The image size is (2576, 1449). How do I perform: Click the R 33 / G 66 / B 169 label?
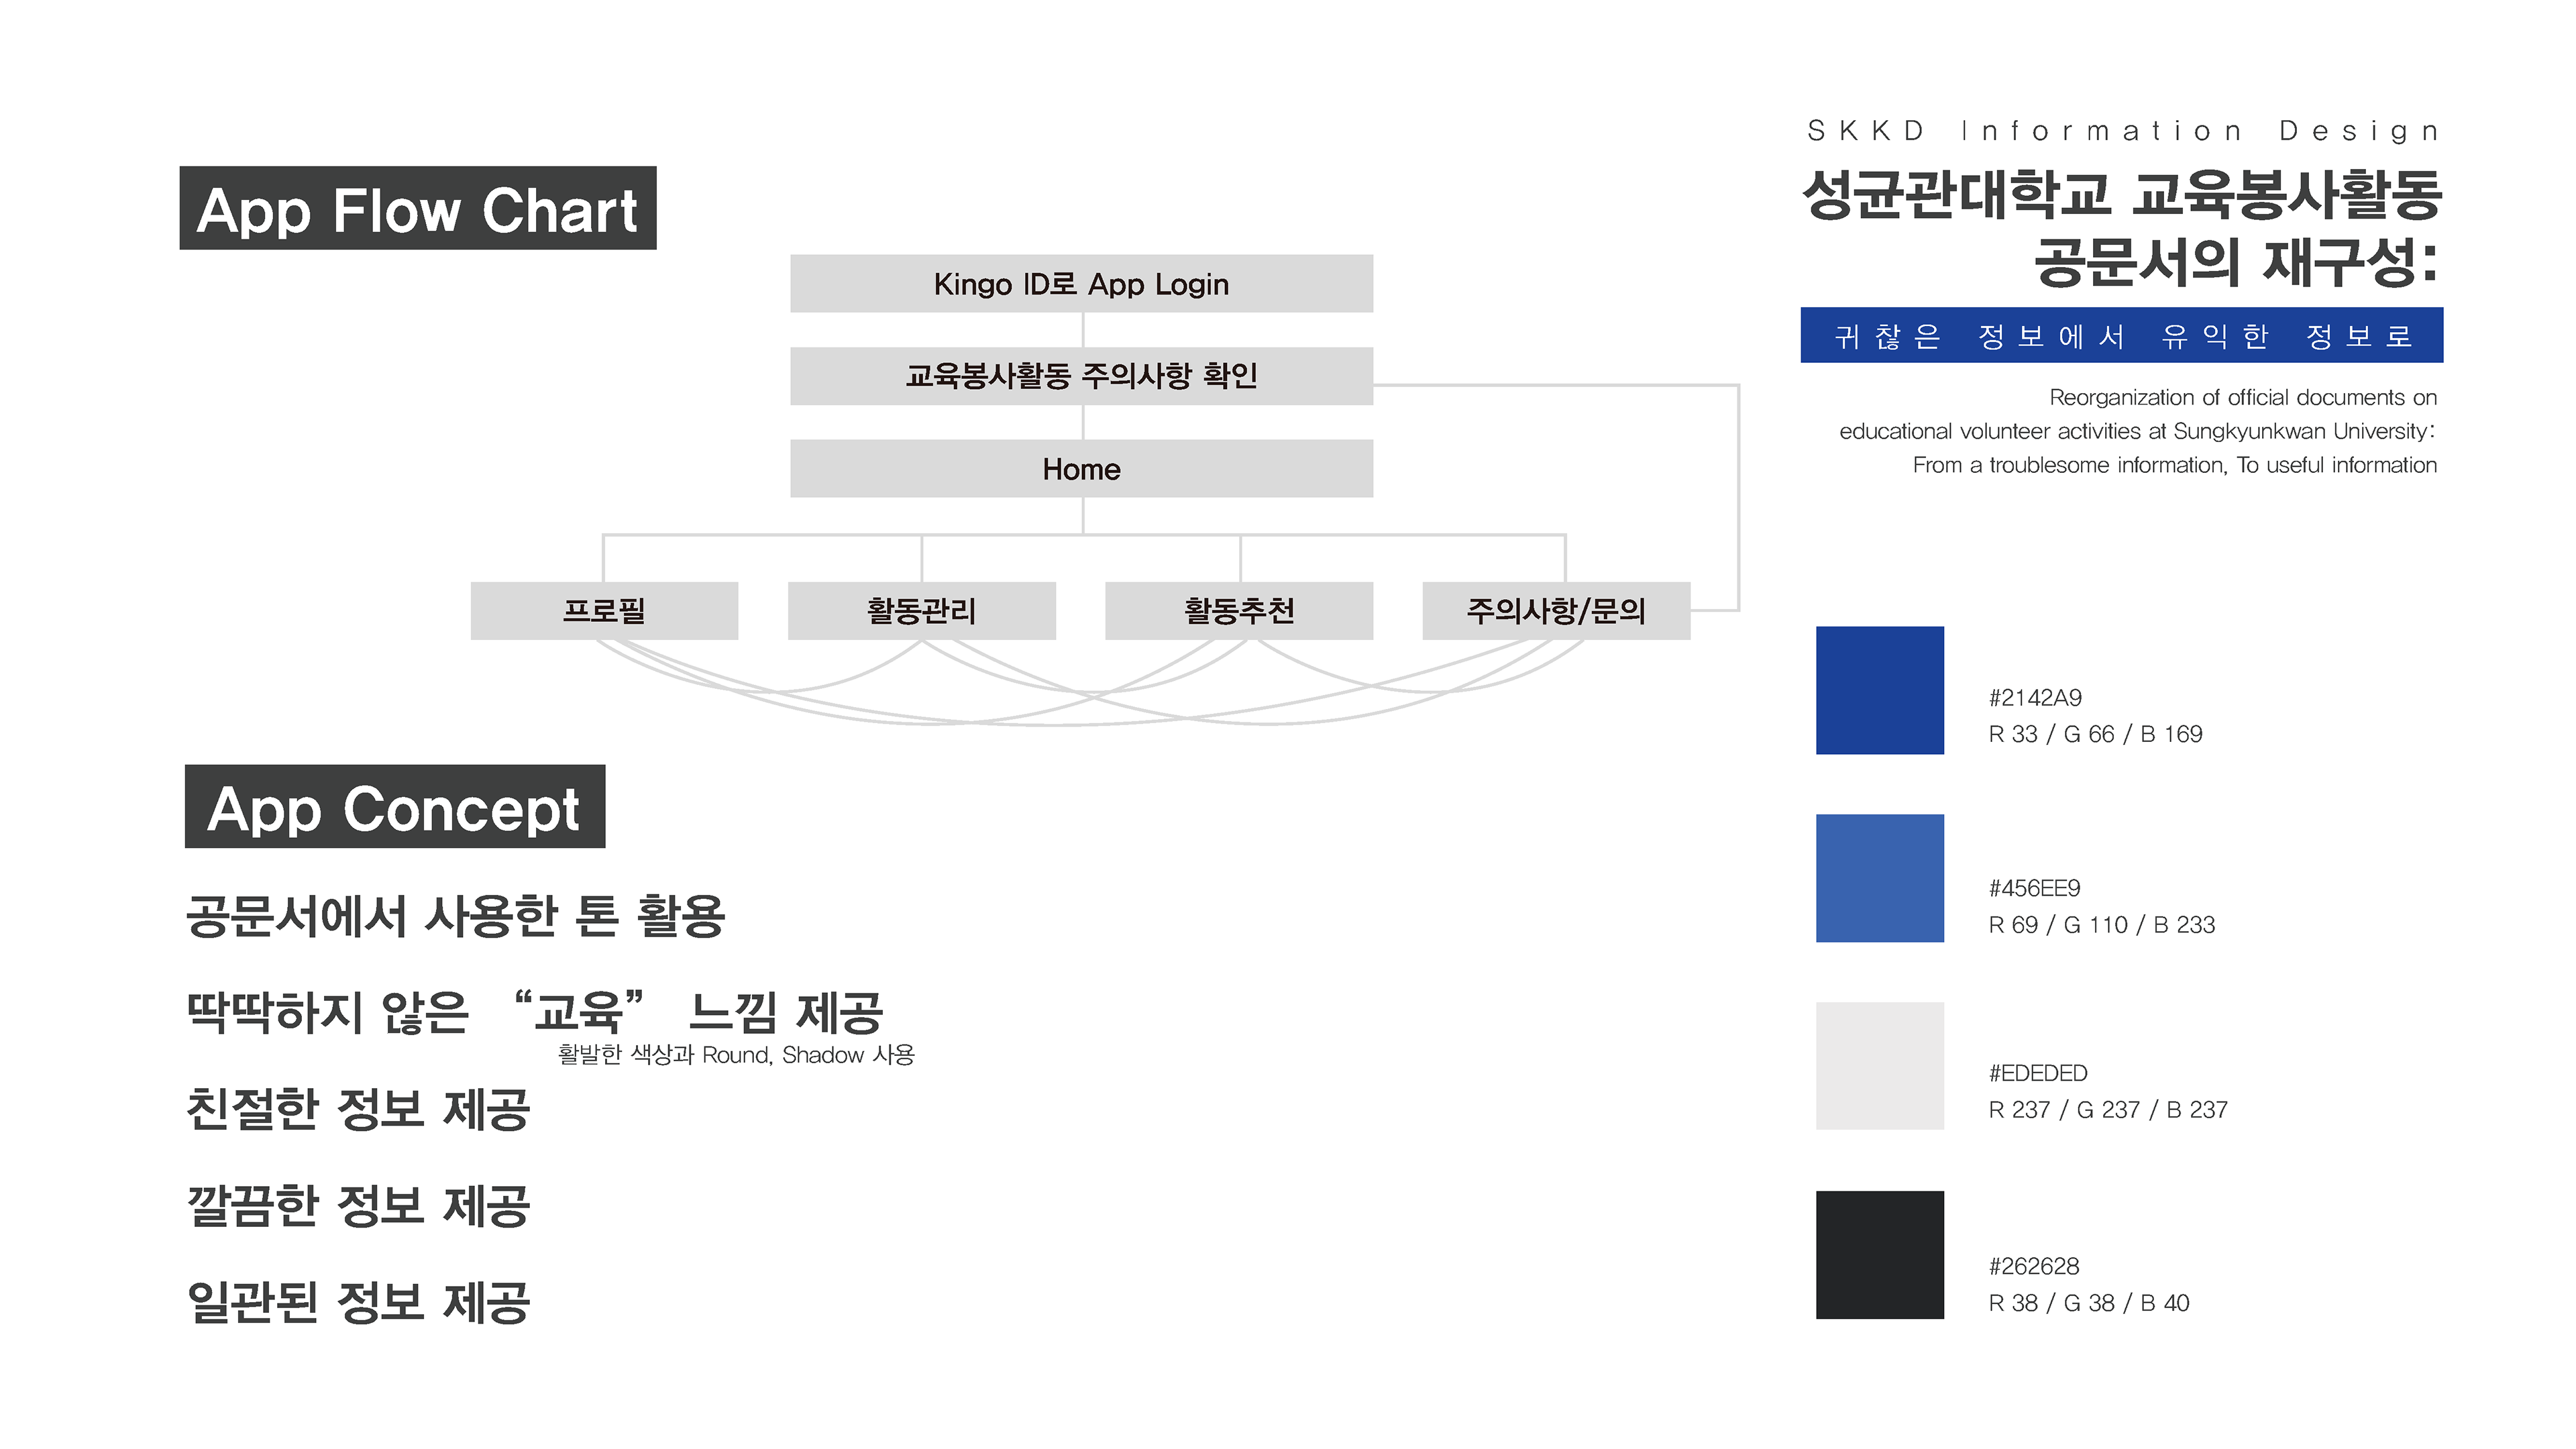(2095, 734)
